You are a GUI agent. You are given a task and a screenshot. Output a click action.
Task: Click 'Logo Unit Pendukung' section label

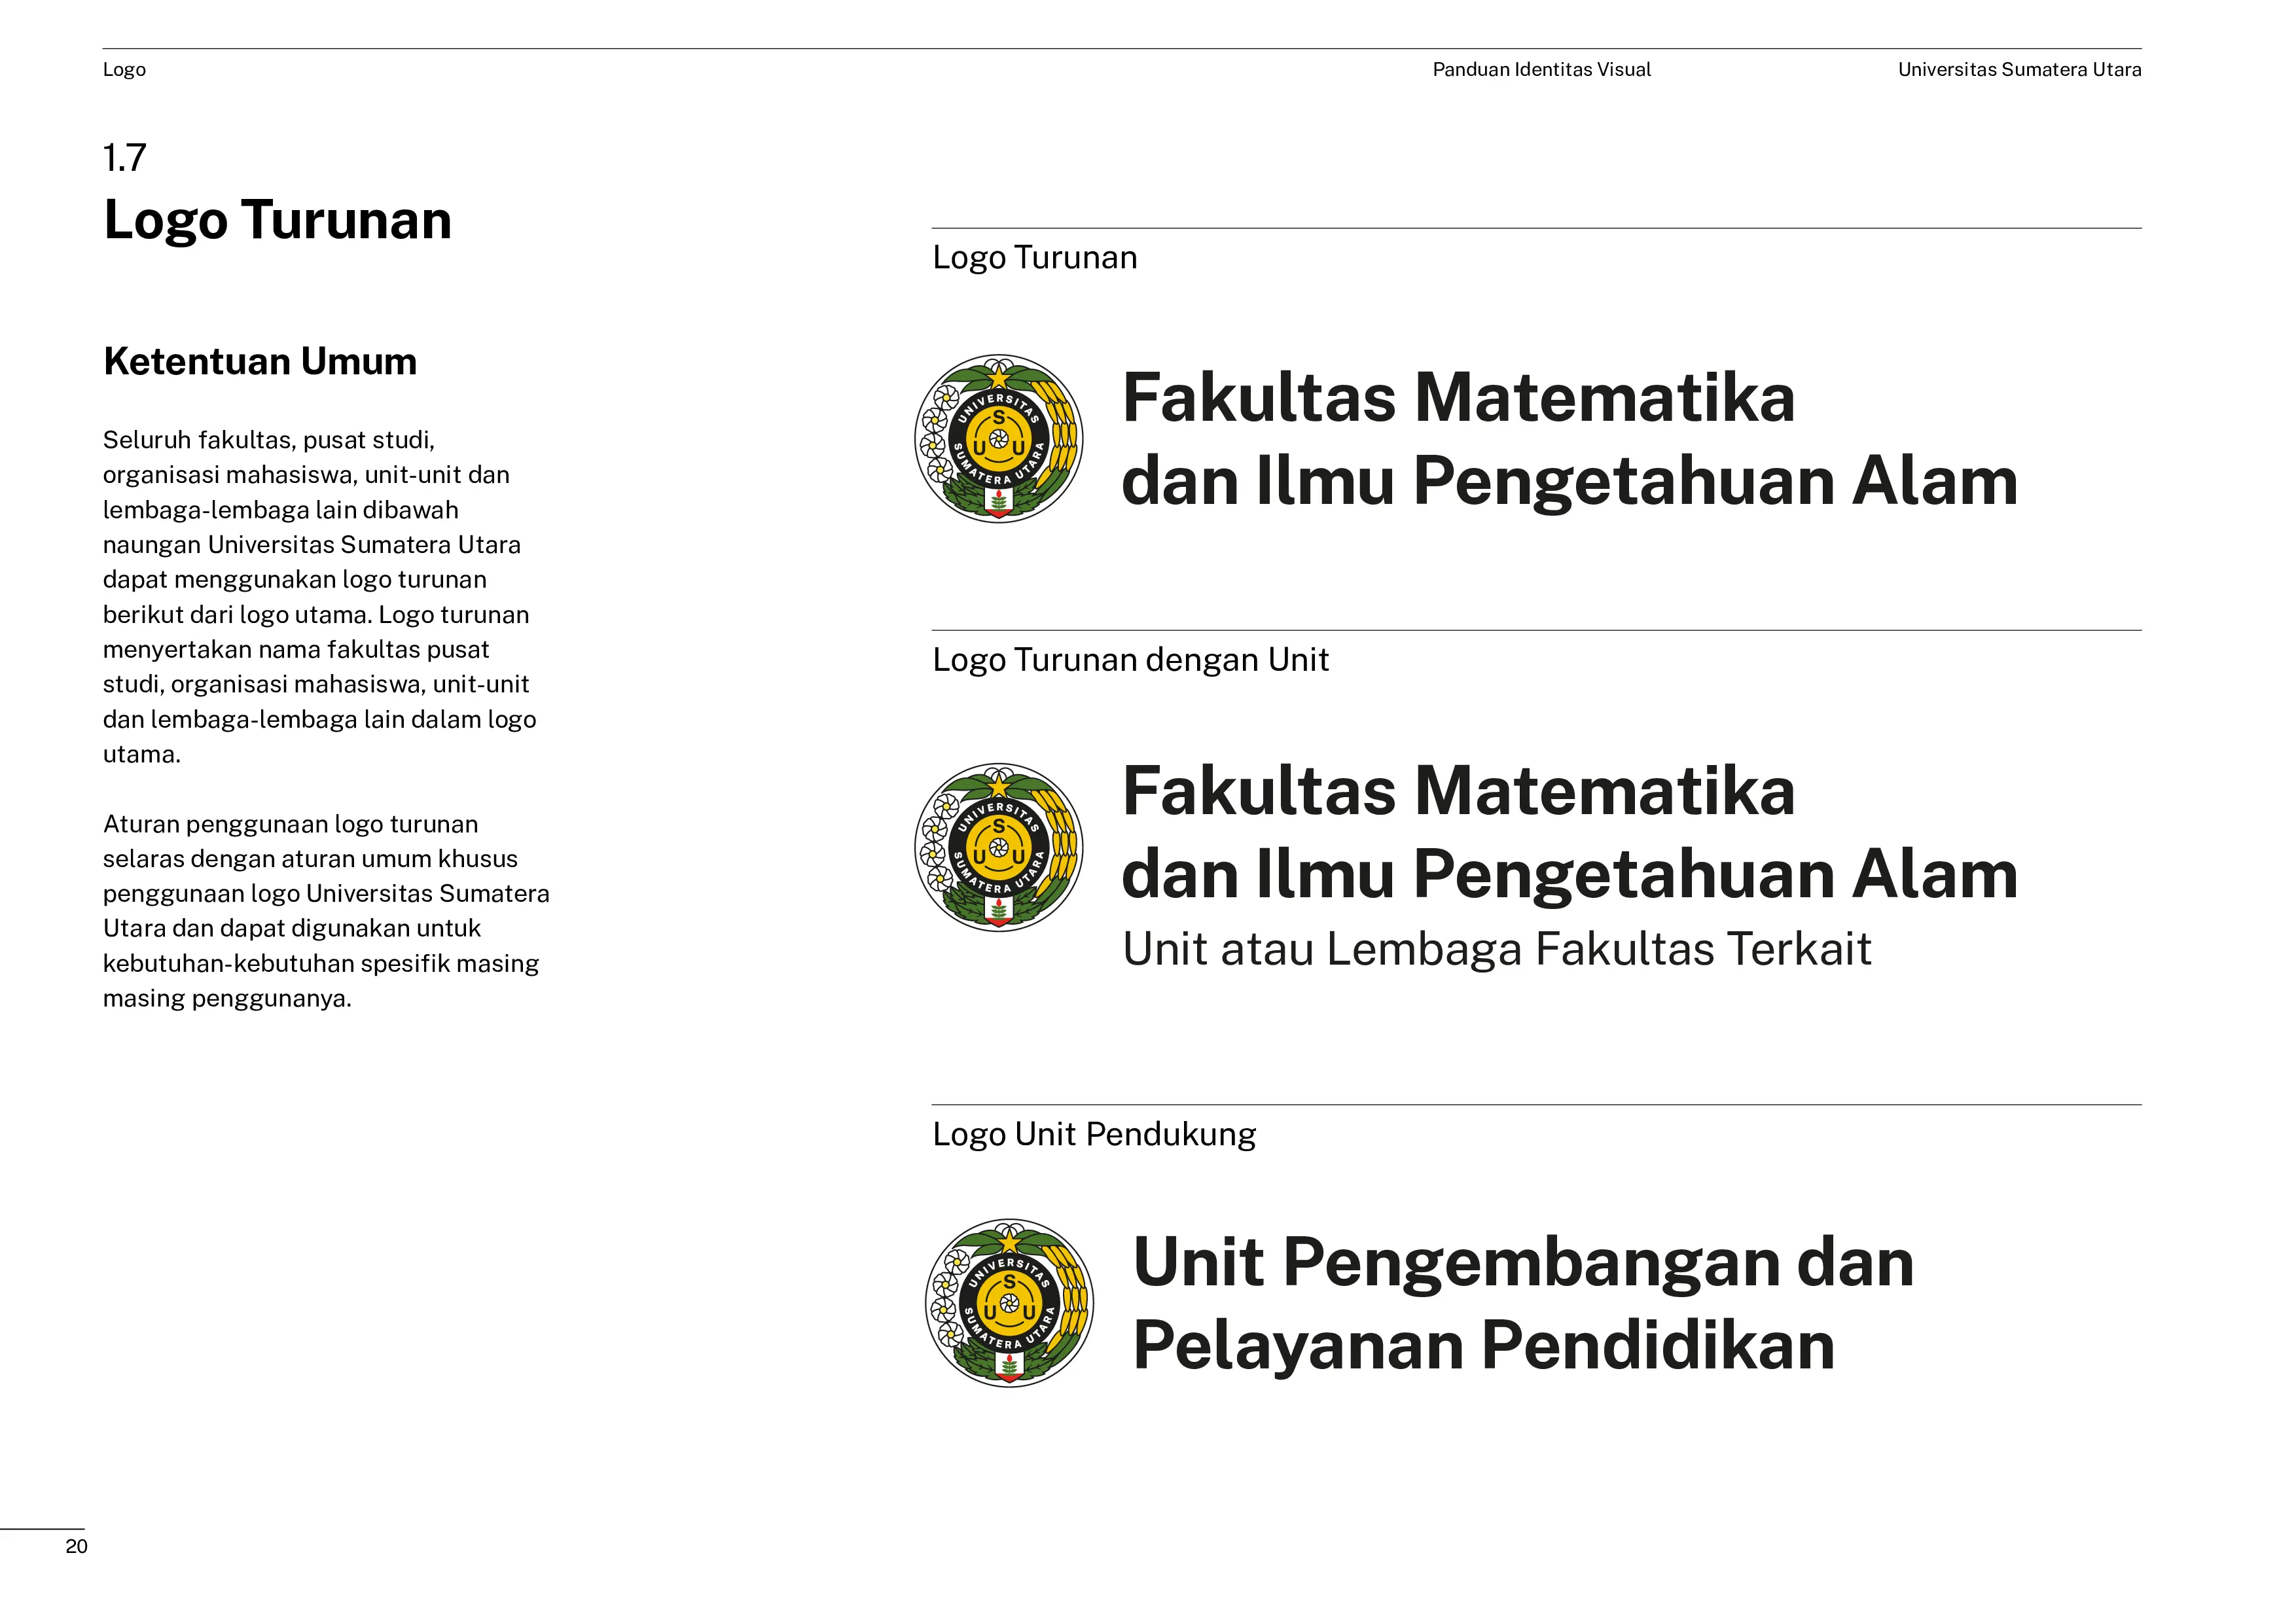[x=1093, y=1134]
